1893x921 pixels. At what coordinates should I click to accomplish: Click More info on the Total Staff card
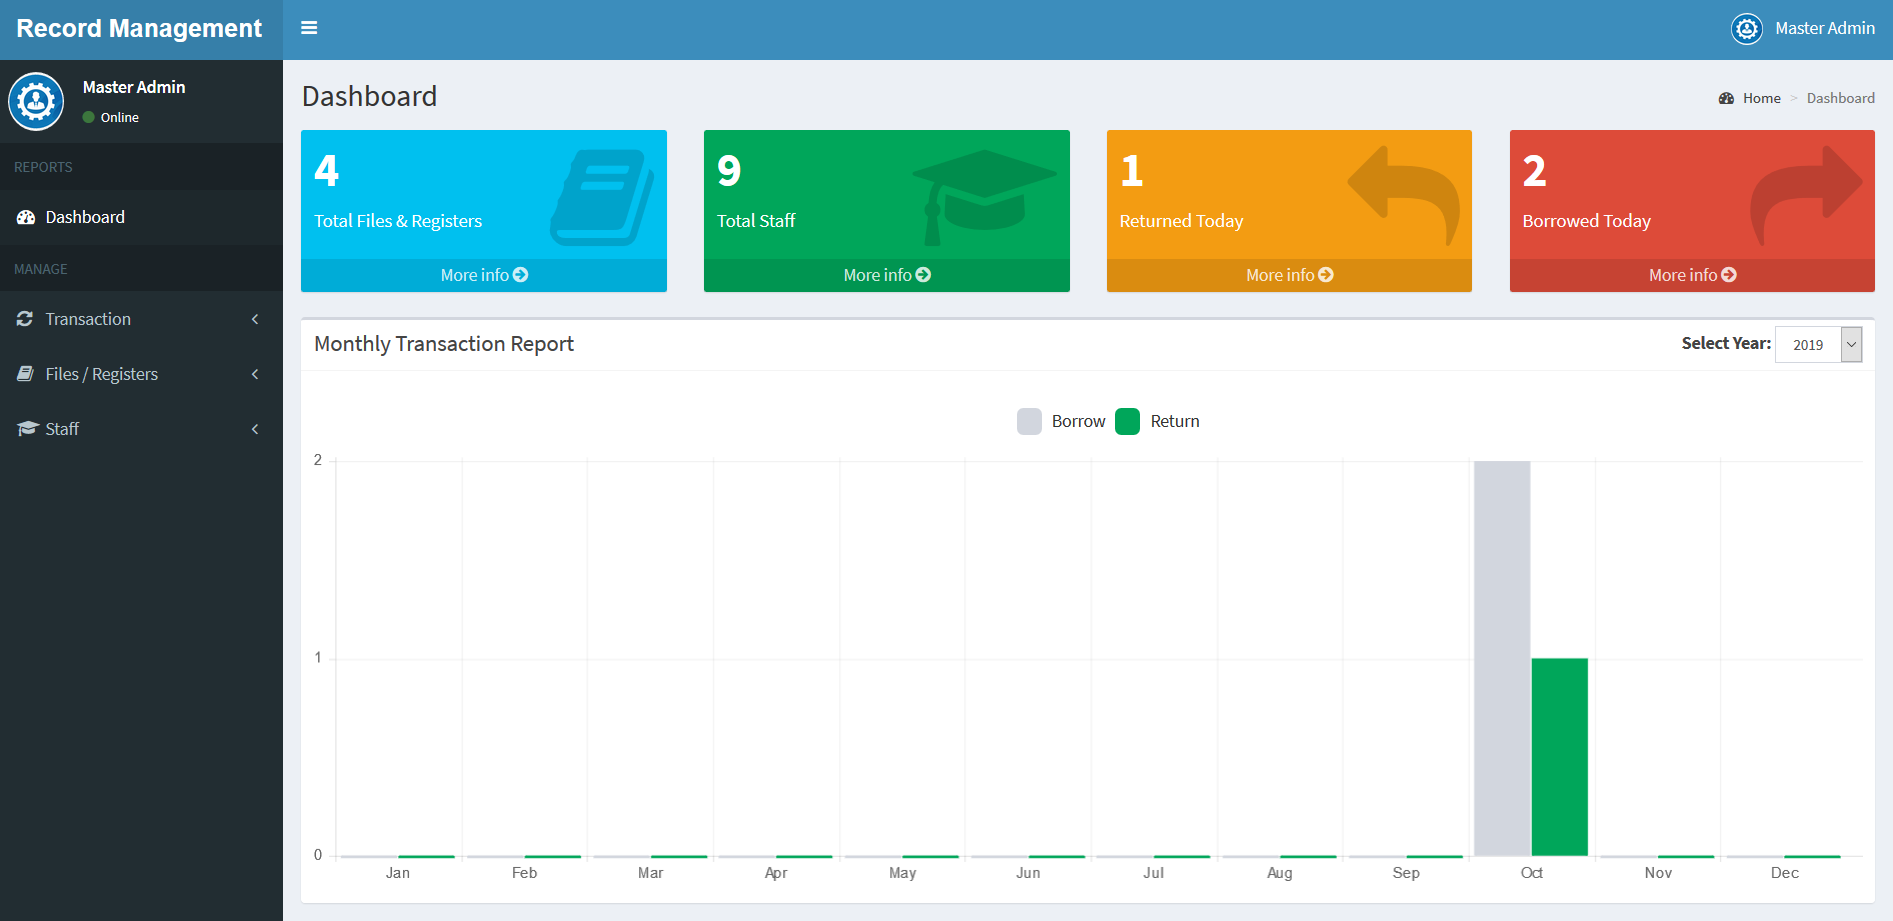click(x=886, y=274)
